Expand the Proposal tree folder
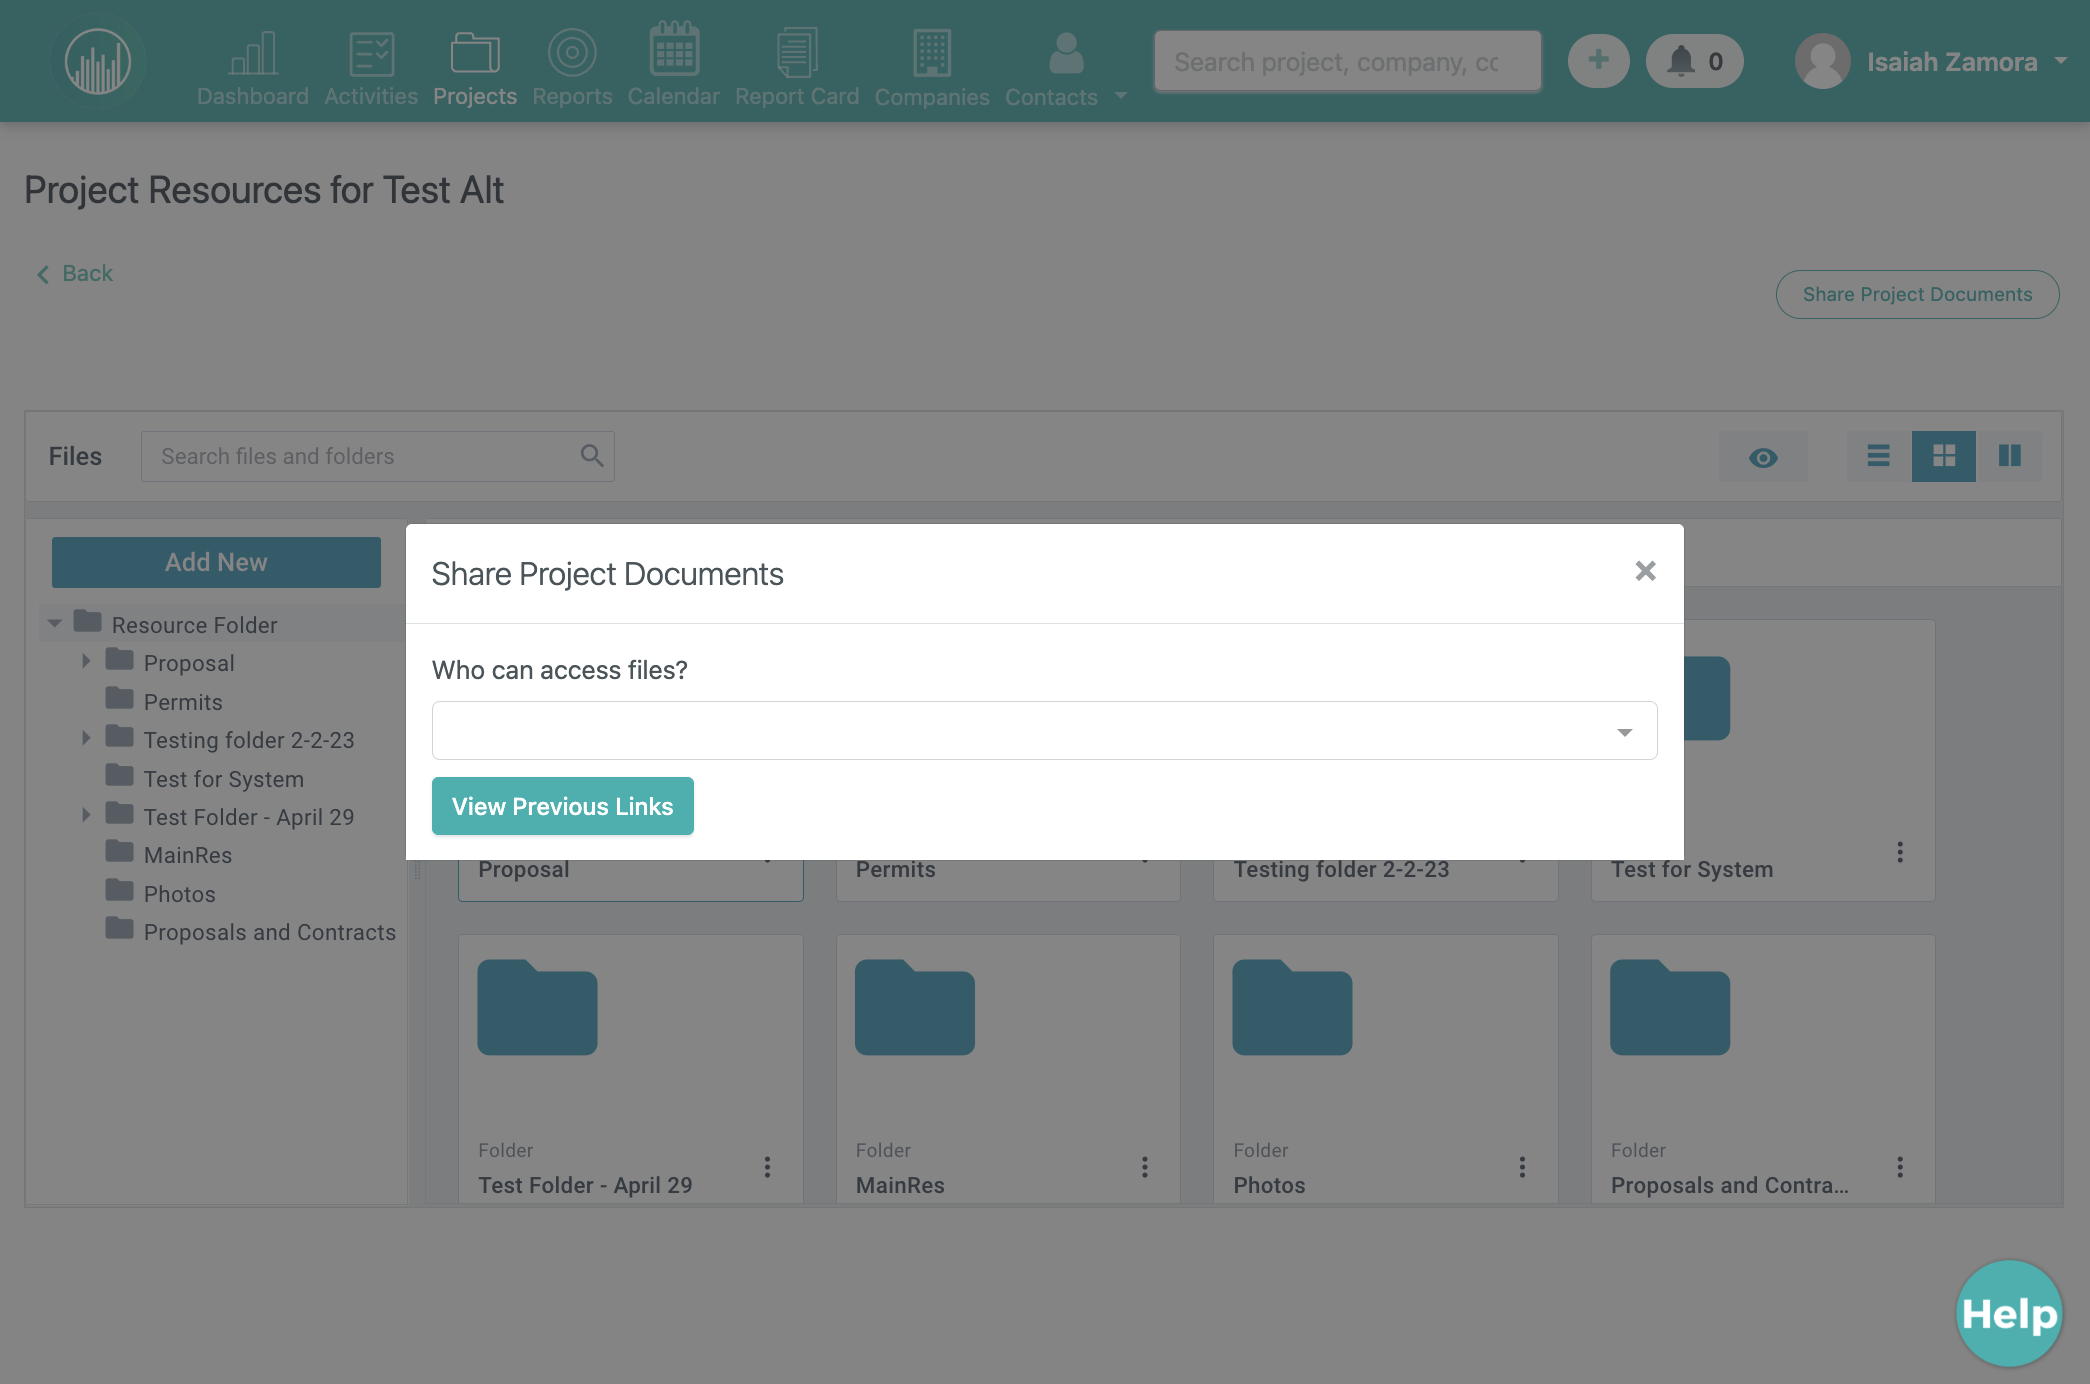Viewport: 2090px width, 1384px height. (x=86, y=661)
